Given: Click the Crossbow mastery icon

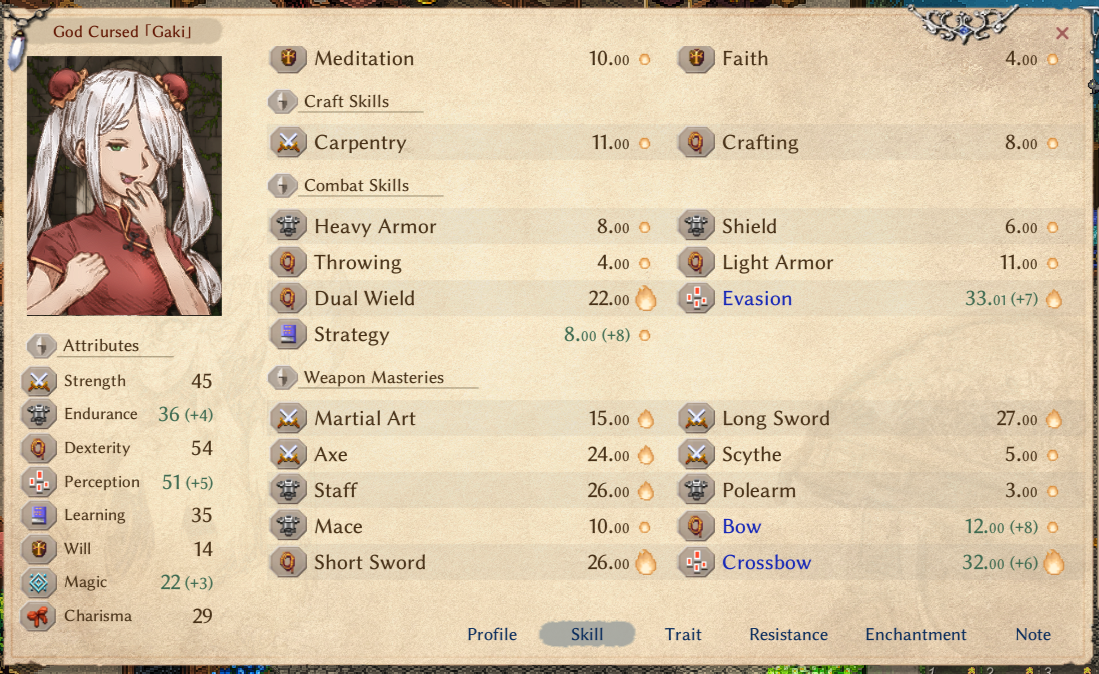Looking at the screenshot, I should 696,563.
